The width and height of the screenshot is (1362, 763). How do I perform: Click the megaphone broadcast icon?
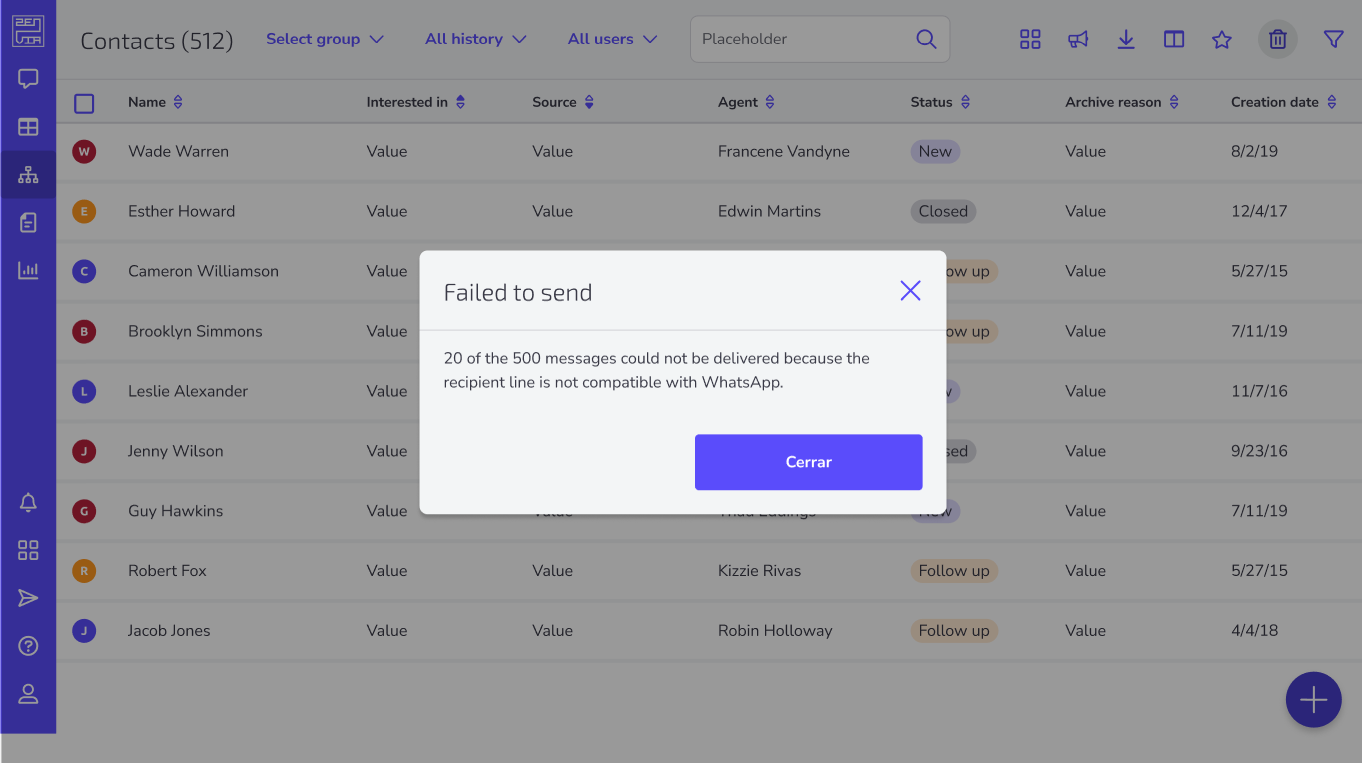pos(1078,39)
